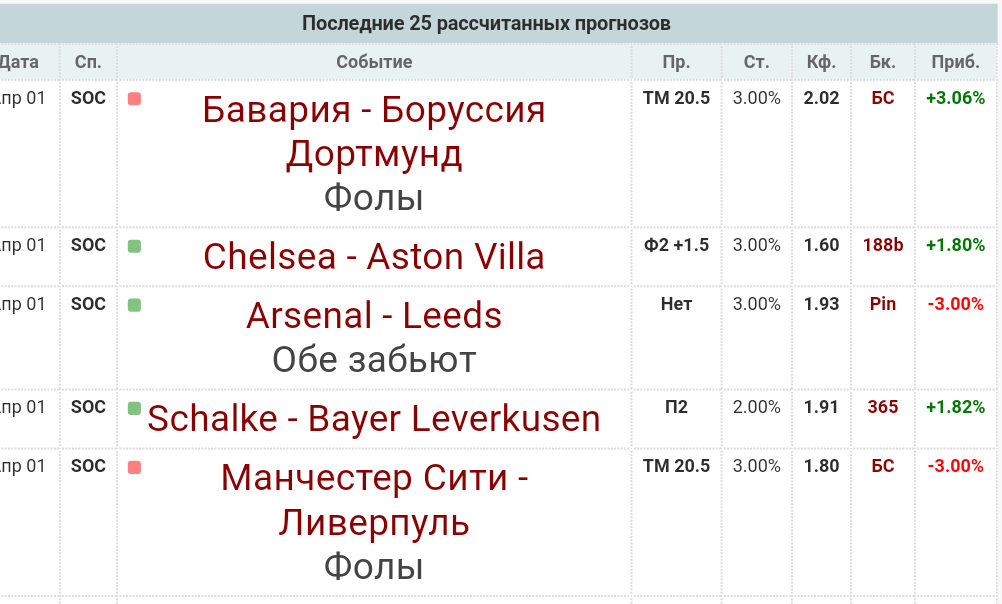1002x604 pixels.
Task: Click the 188b bookmaker link
Action: tap(882, 245)
